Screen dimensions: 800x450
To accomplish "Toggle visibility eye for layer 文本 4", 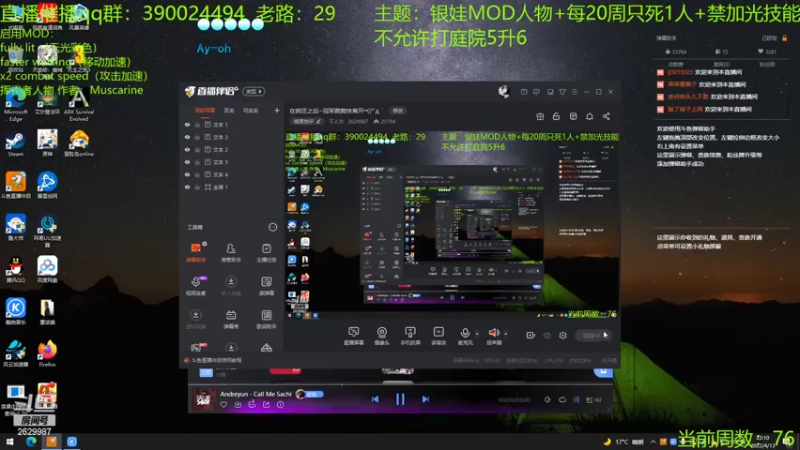I will [187, 174].
